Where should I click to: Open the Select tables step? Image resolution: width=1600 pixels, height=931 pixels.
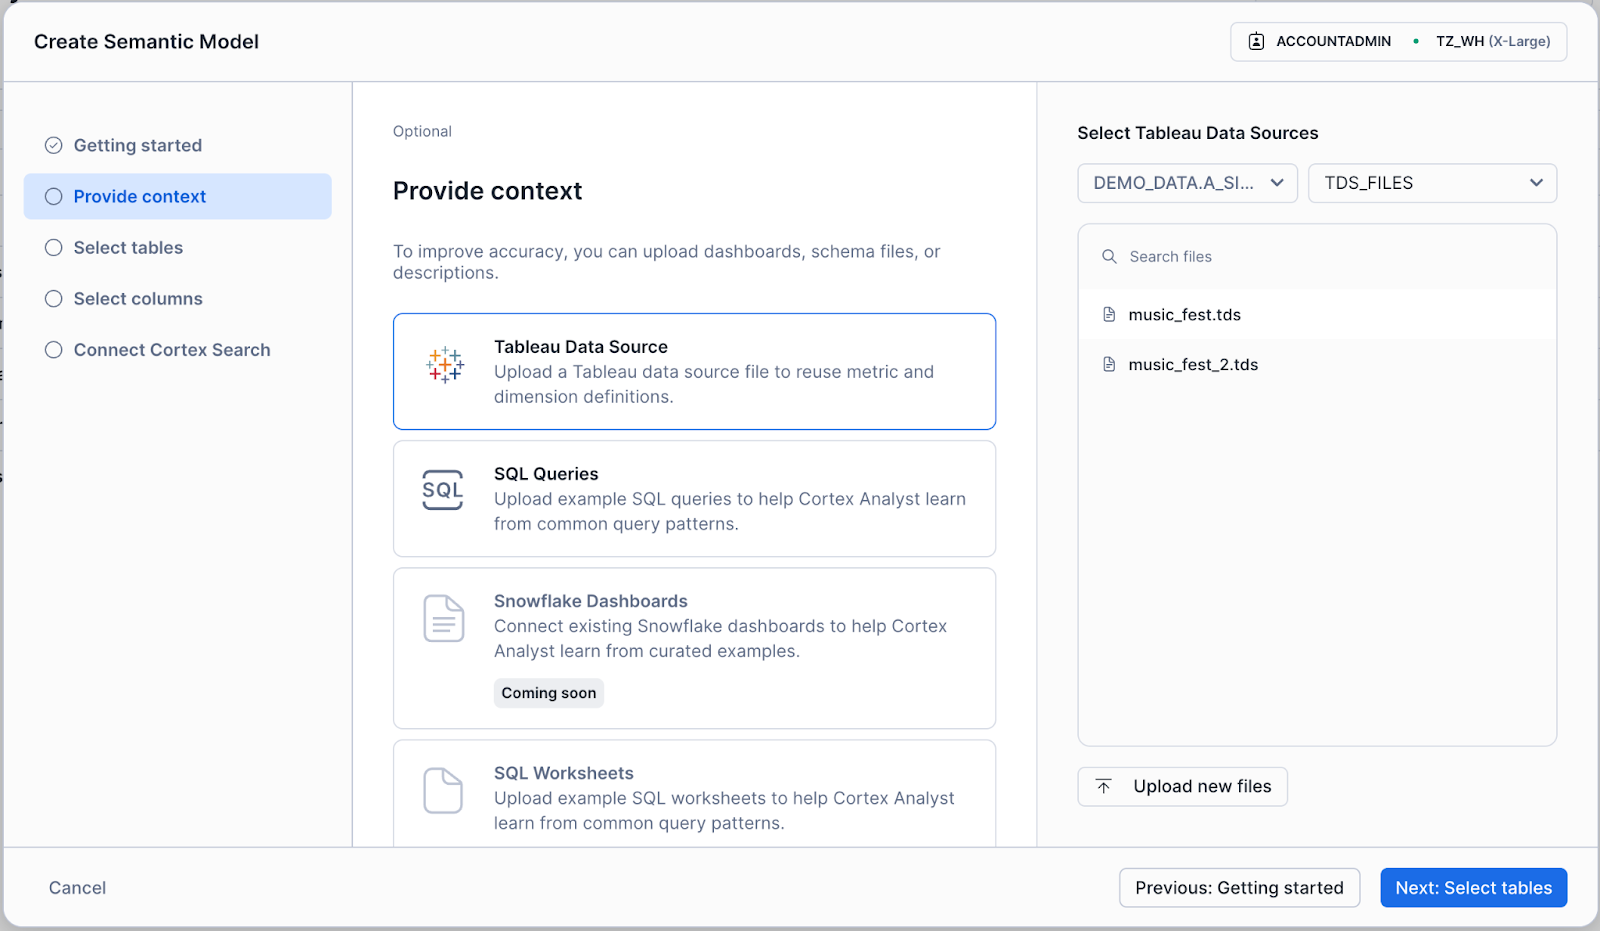pyautogui.click(x=178, y=248)
